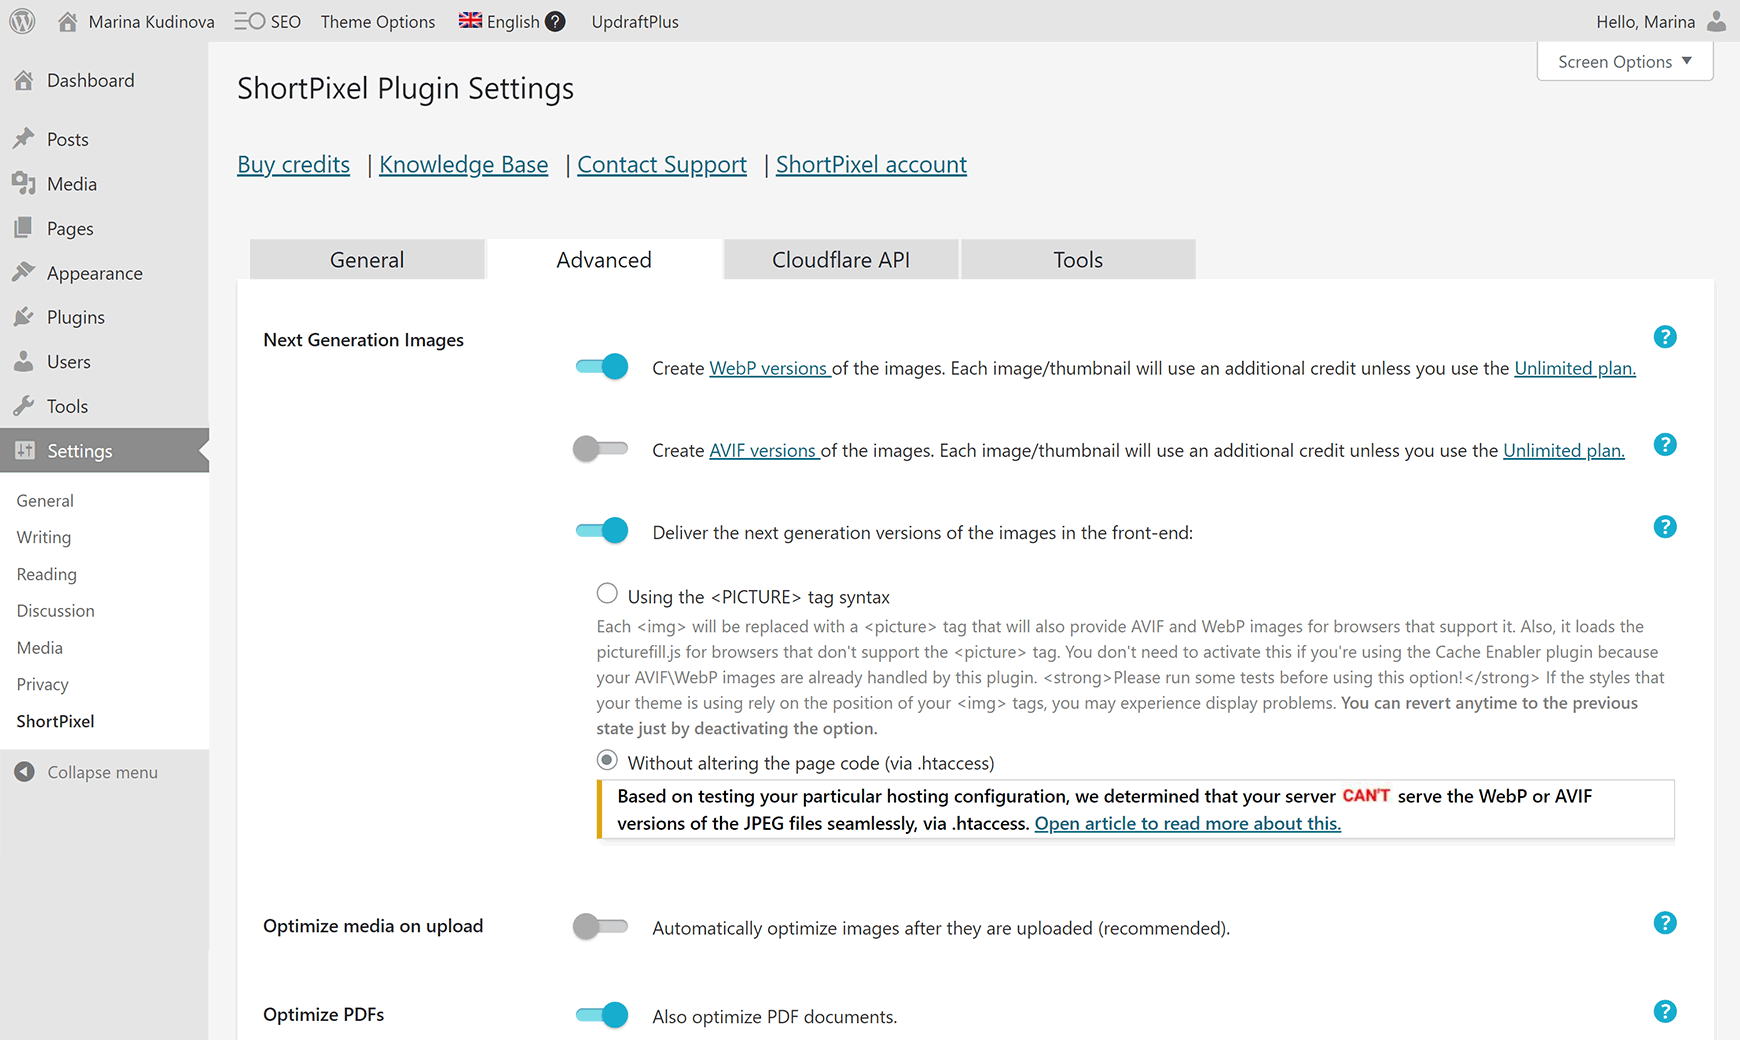Follow the AVIF versions link
The width and height of the screenshot is (1740, 1040).
[763, 450]
